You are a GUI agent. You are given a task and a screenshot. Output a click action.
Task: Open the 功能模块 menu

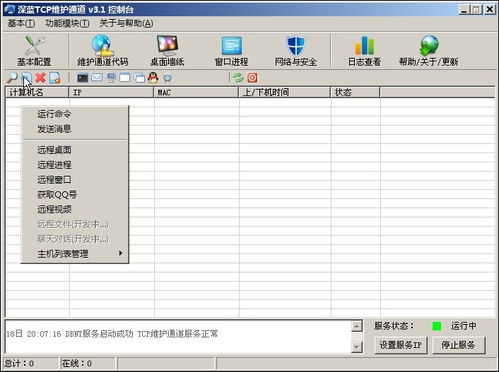tap(67, 23)
